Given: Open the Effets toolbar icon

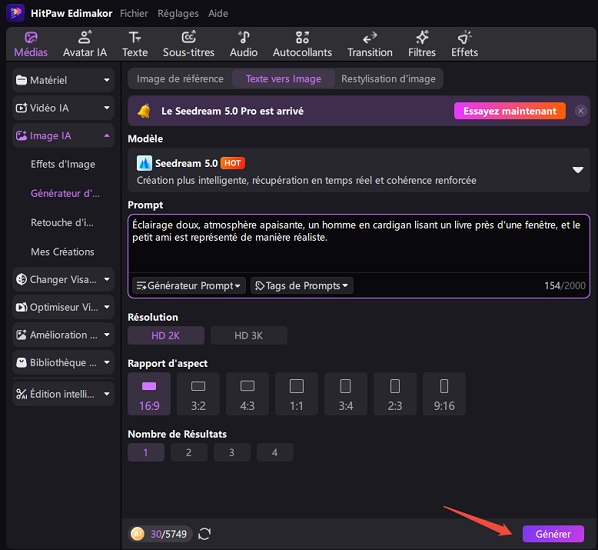Looking at the screenshot, I should 464,44.
